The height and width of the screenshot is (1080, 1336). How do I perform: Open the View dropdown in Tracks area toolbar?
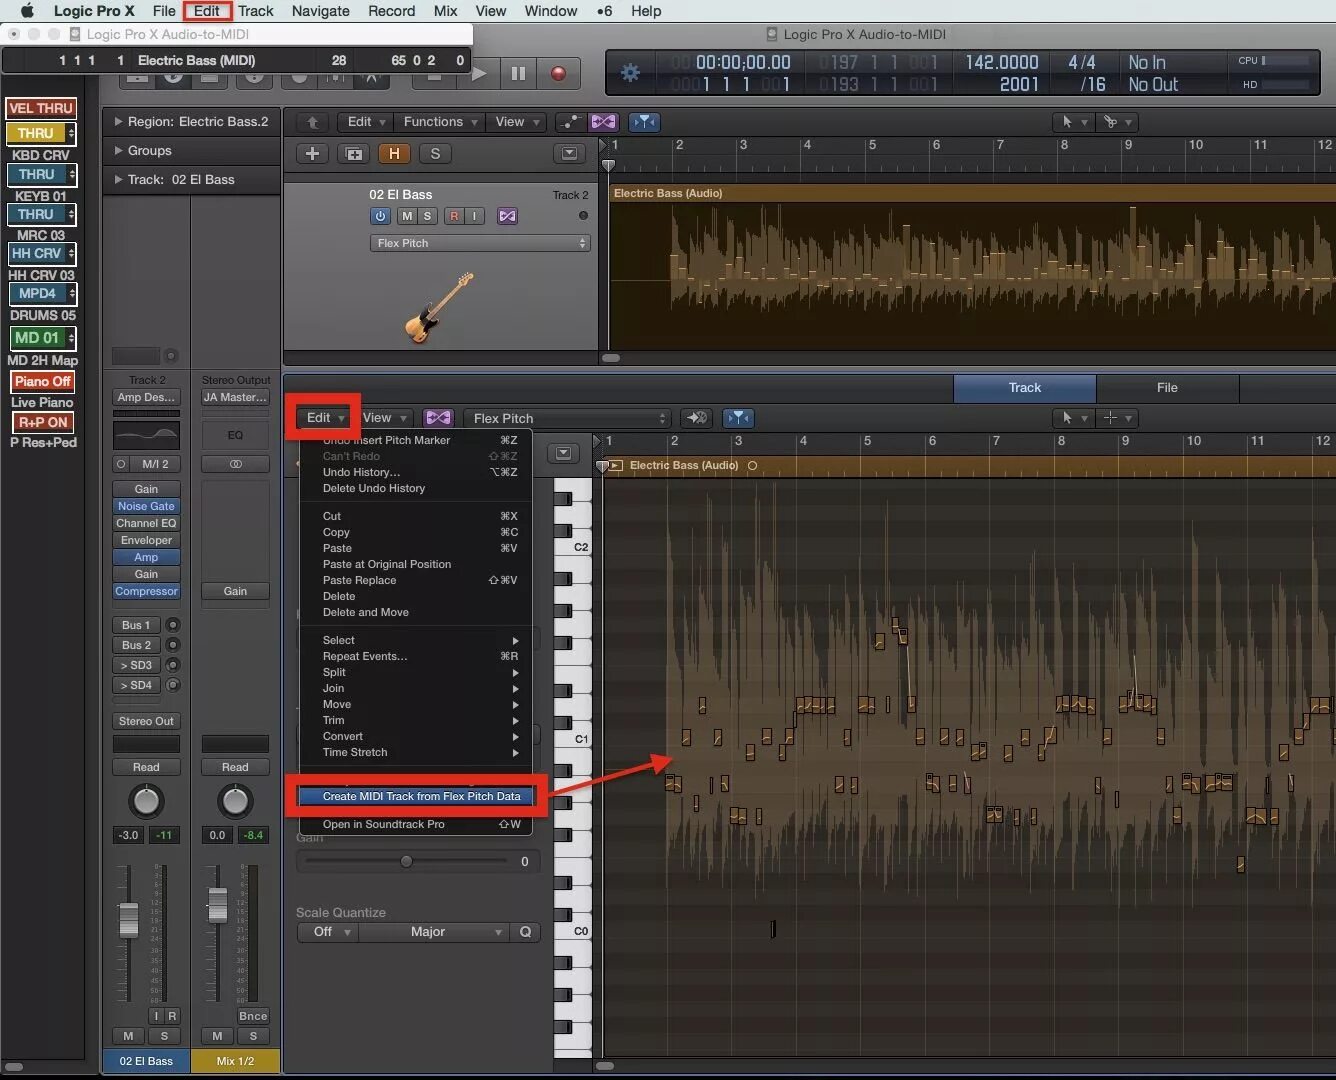click(x=517, y=122)
